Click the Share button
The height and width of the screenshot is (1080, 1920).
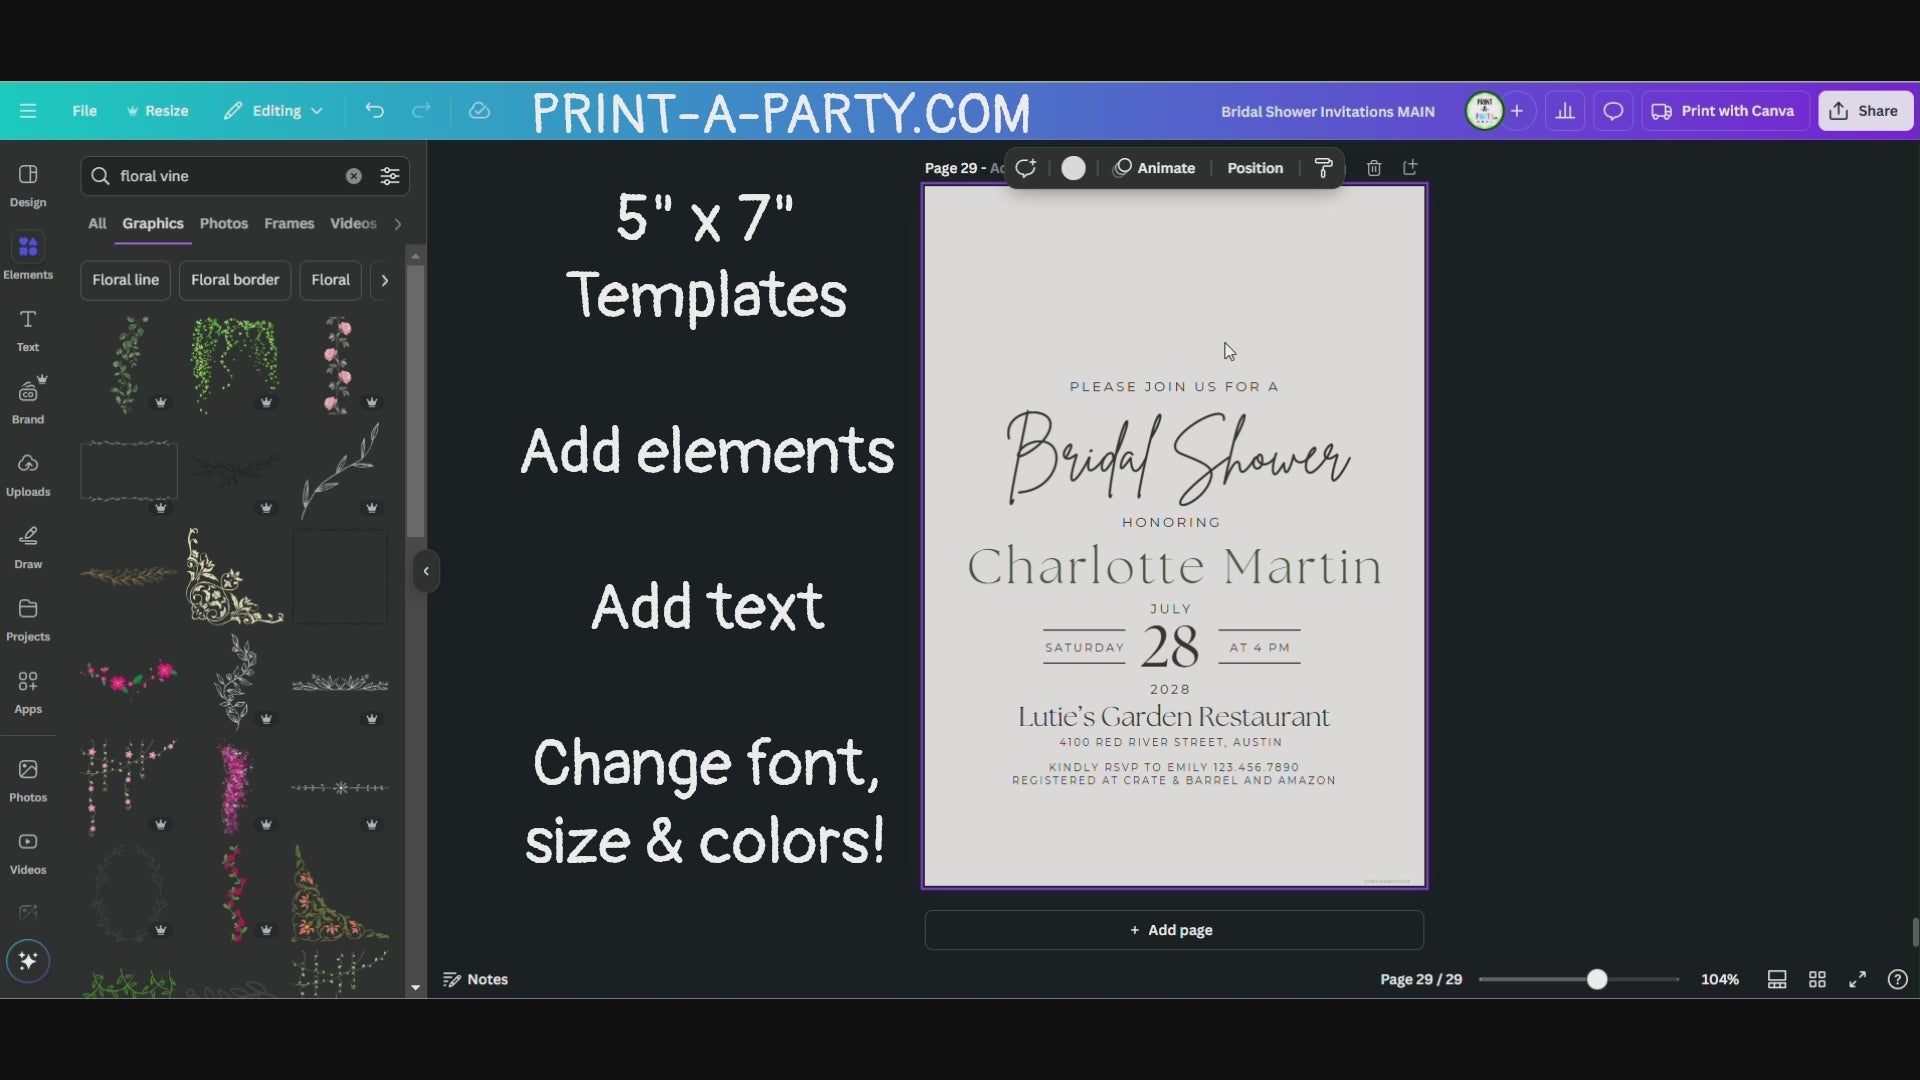pos(1865,111)
